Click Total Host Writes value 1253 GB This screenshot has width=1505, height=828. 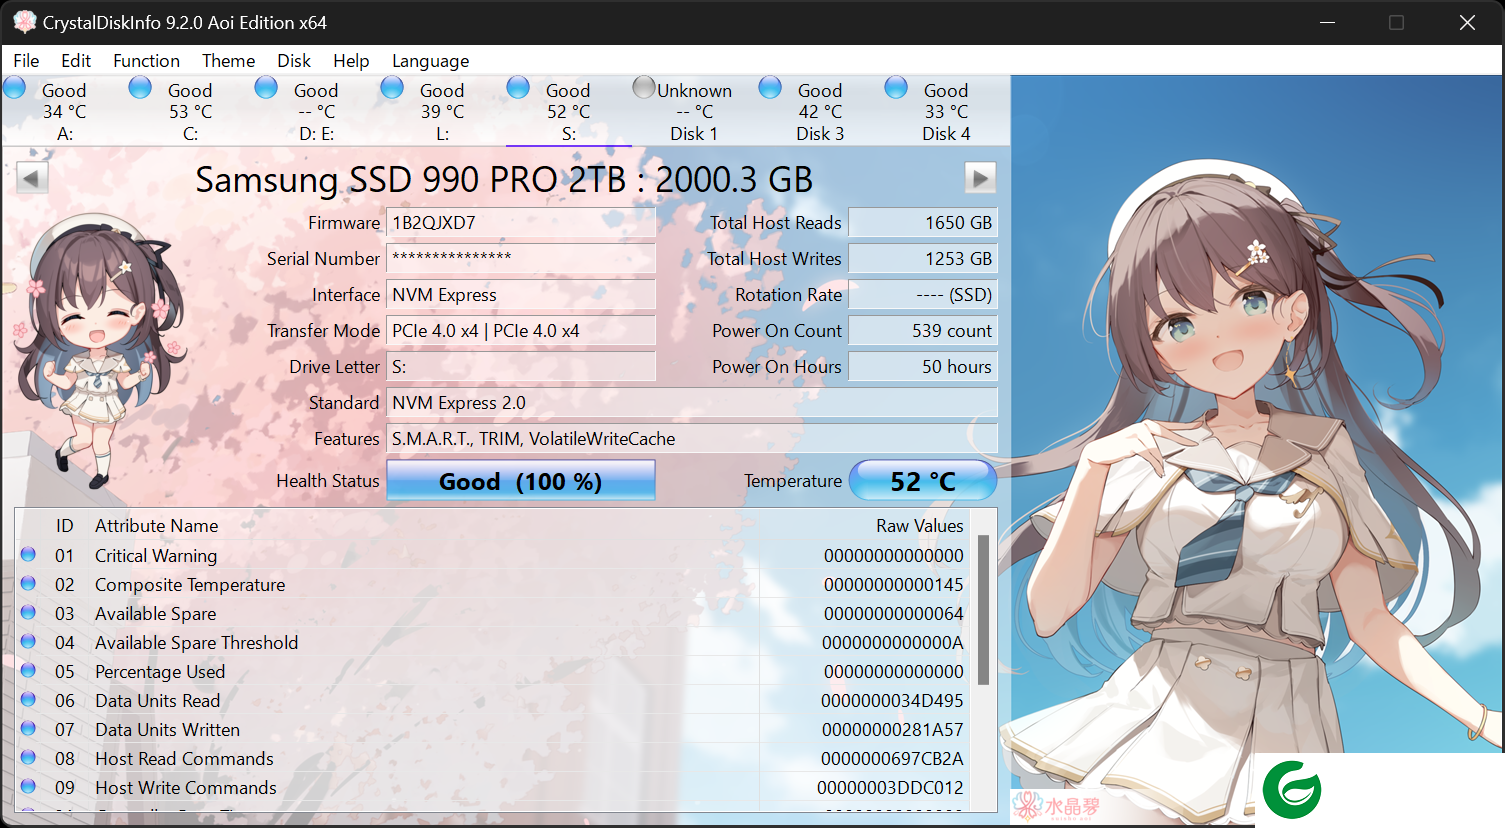tap(923, 259)
